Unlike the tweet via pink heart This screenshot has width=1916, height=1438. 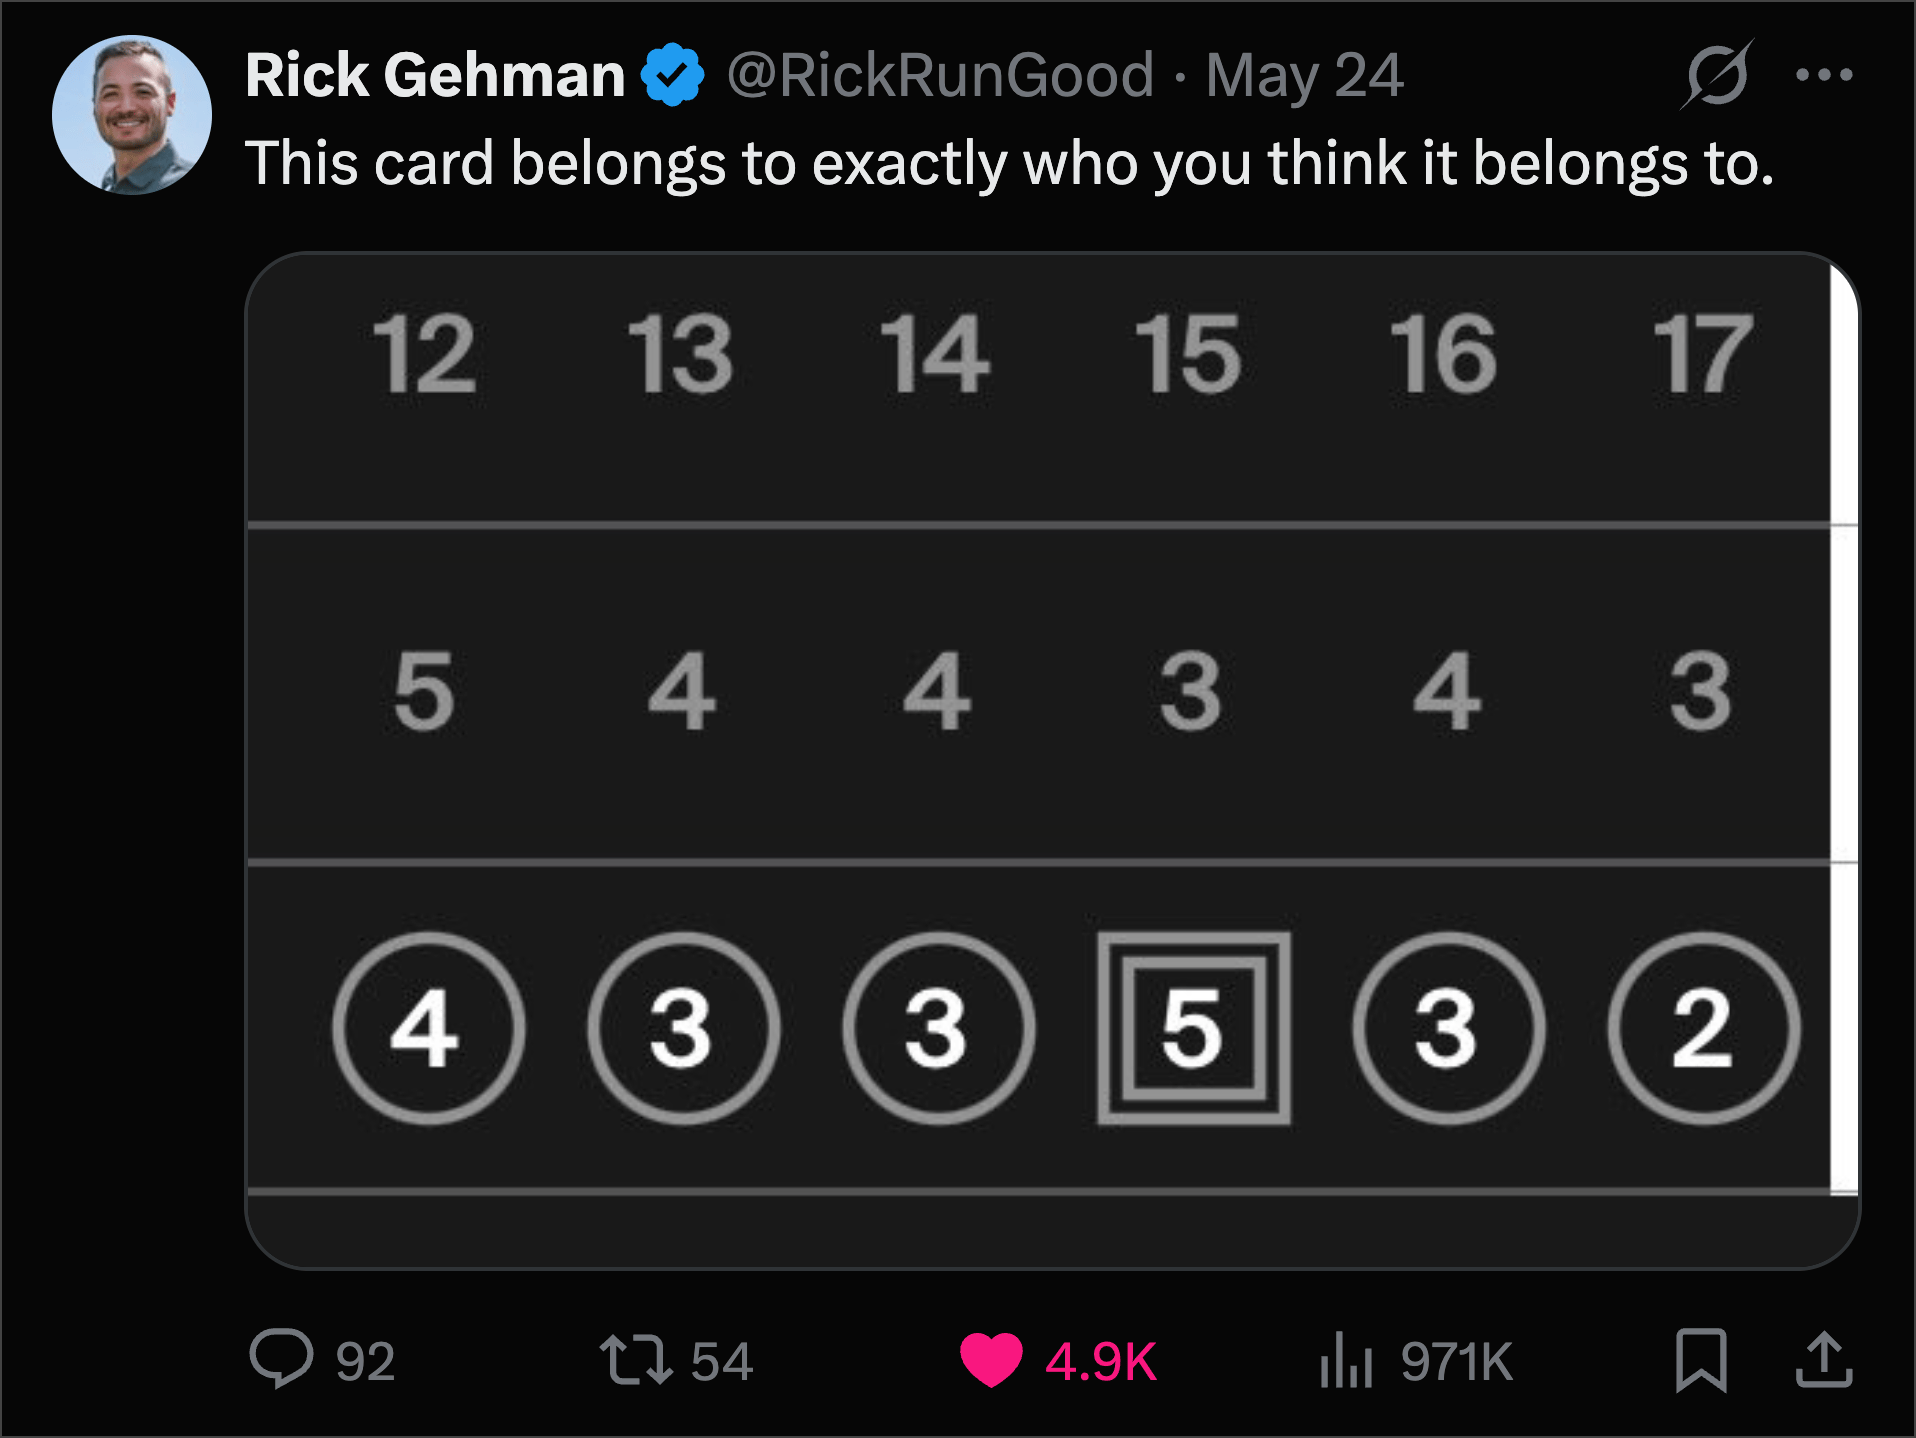991,1360
